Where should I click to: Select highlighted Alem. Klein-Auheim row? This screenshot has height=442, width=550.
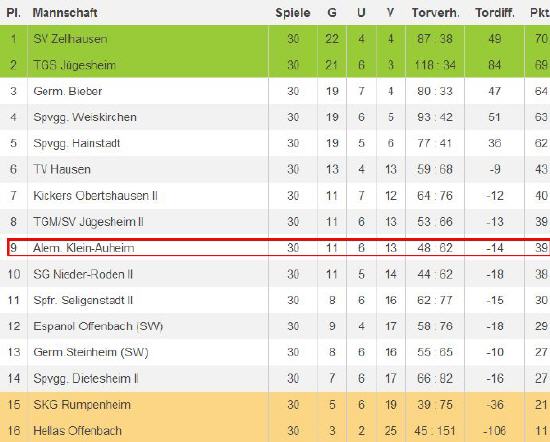pos(279,248)
